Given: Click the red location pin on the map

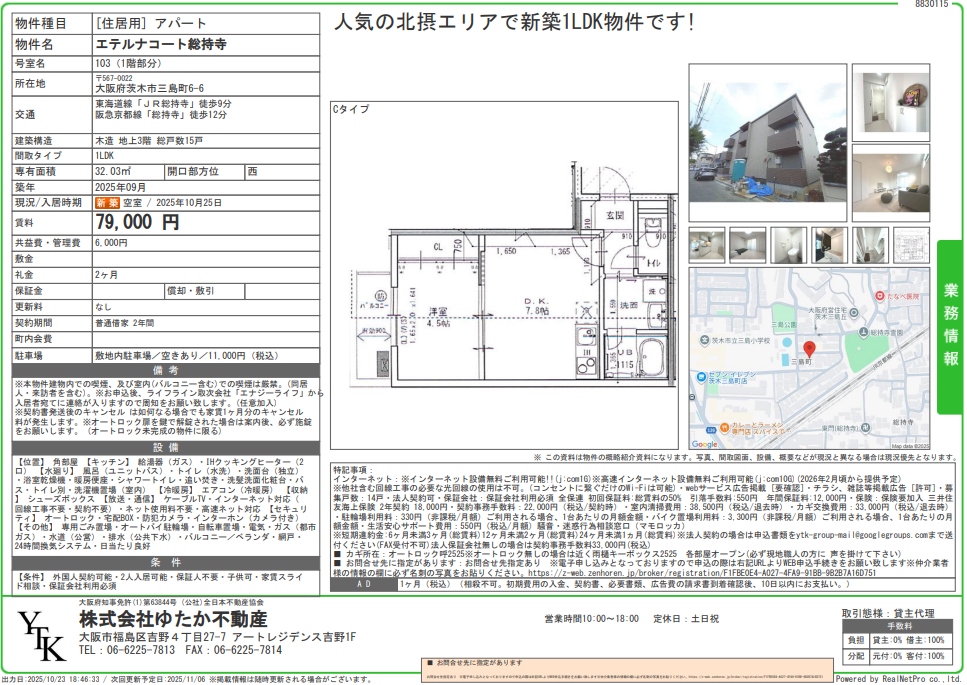Looking at the screenshot, I should [808, 349].
